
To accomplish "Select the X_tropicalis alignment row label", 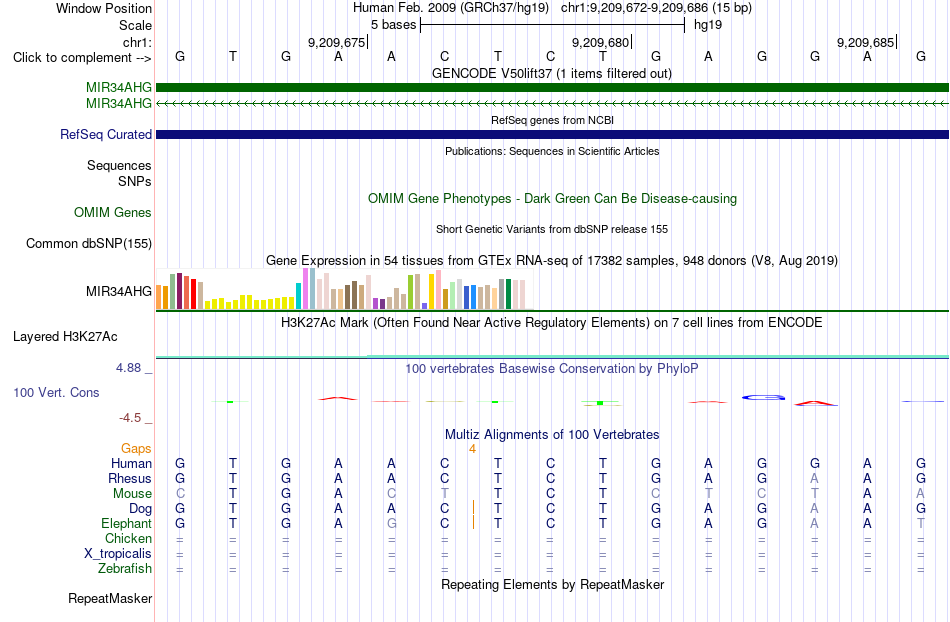I will (x=118, y=554).
